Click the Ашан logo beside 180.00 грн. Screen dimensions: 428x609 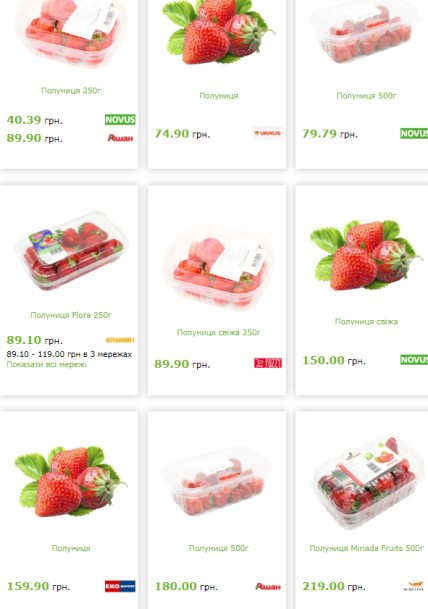[x=268, y=586]
